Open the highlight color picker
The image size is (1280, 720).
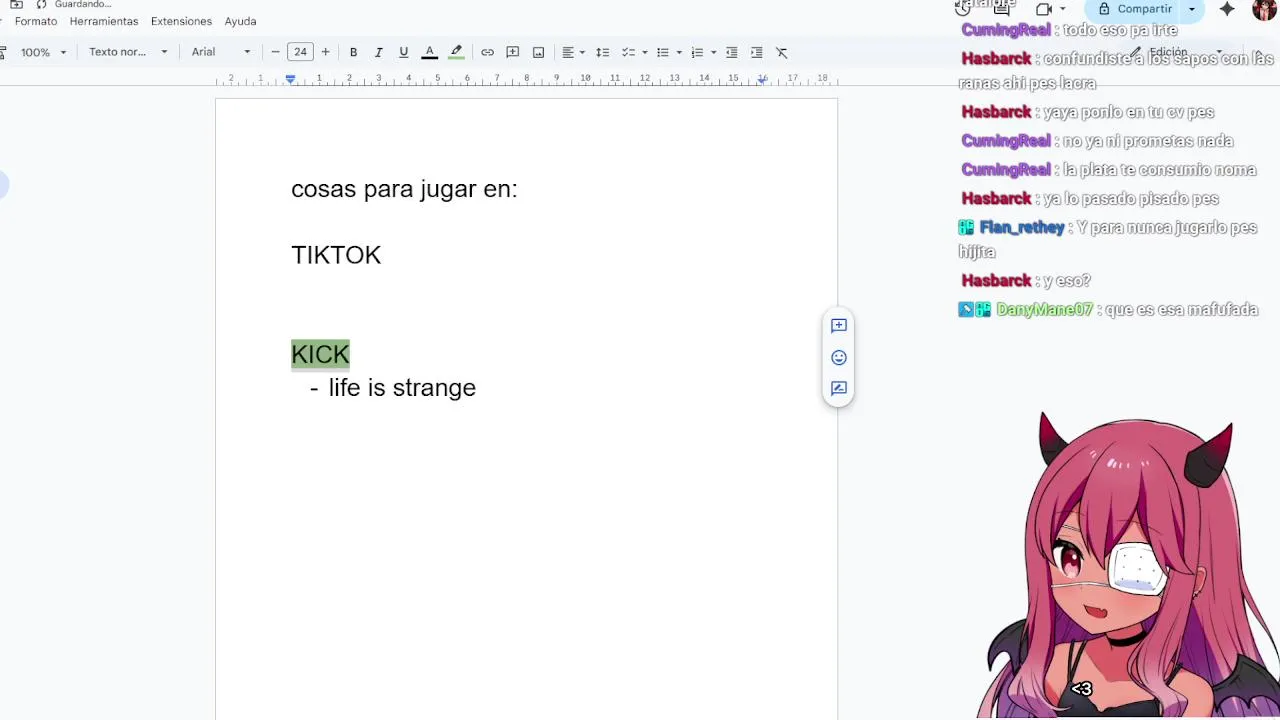point(456,52)
